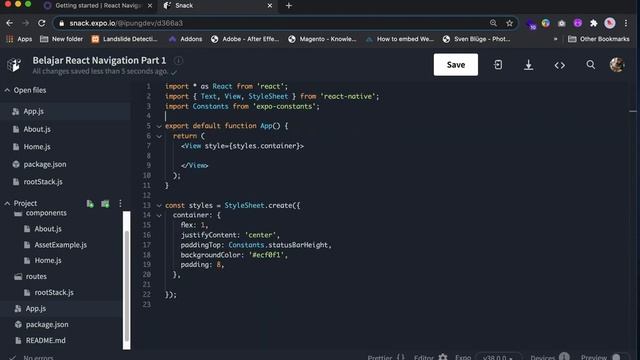Open the Magento Knowledge bookmark

[322, 39]
